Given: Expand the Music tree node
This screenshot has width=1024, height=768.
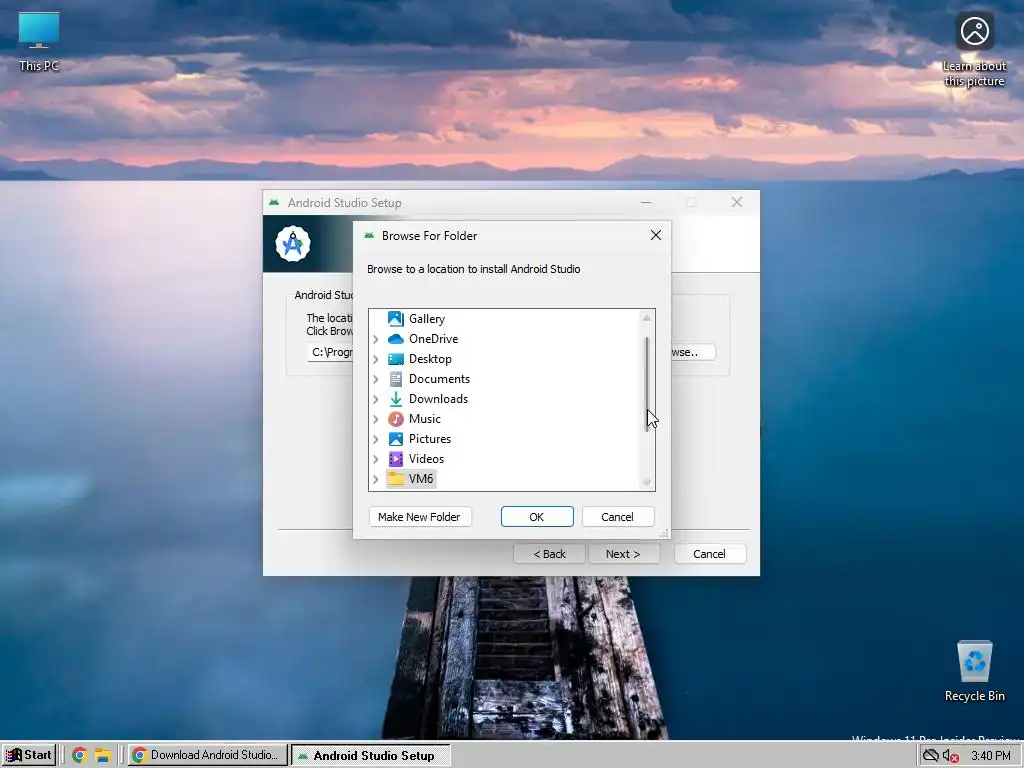Looking at the screenshot, I should point(376,419).
